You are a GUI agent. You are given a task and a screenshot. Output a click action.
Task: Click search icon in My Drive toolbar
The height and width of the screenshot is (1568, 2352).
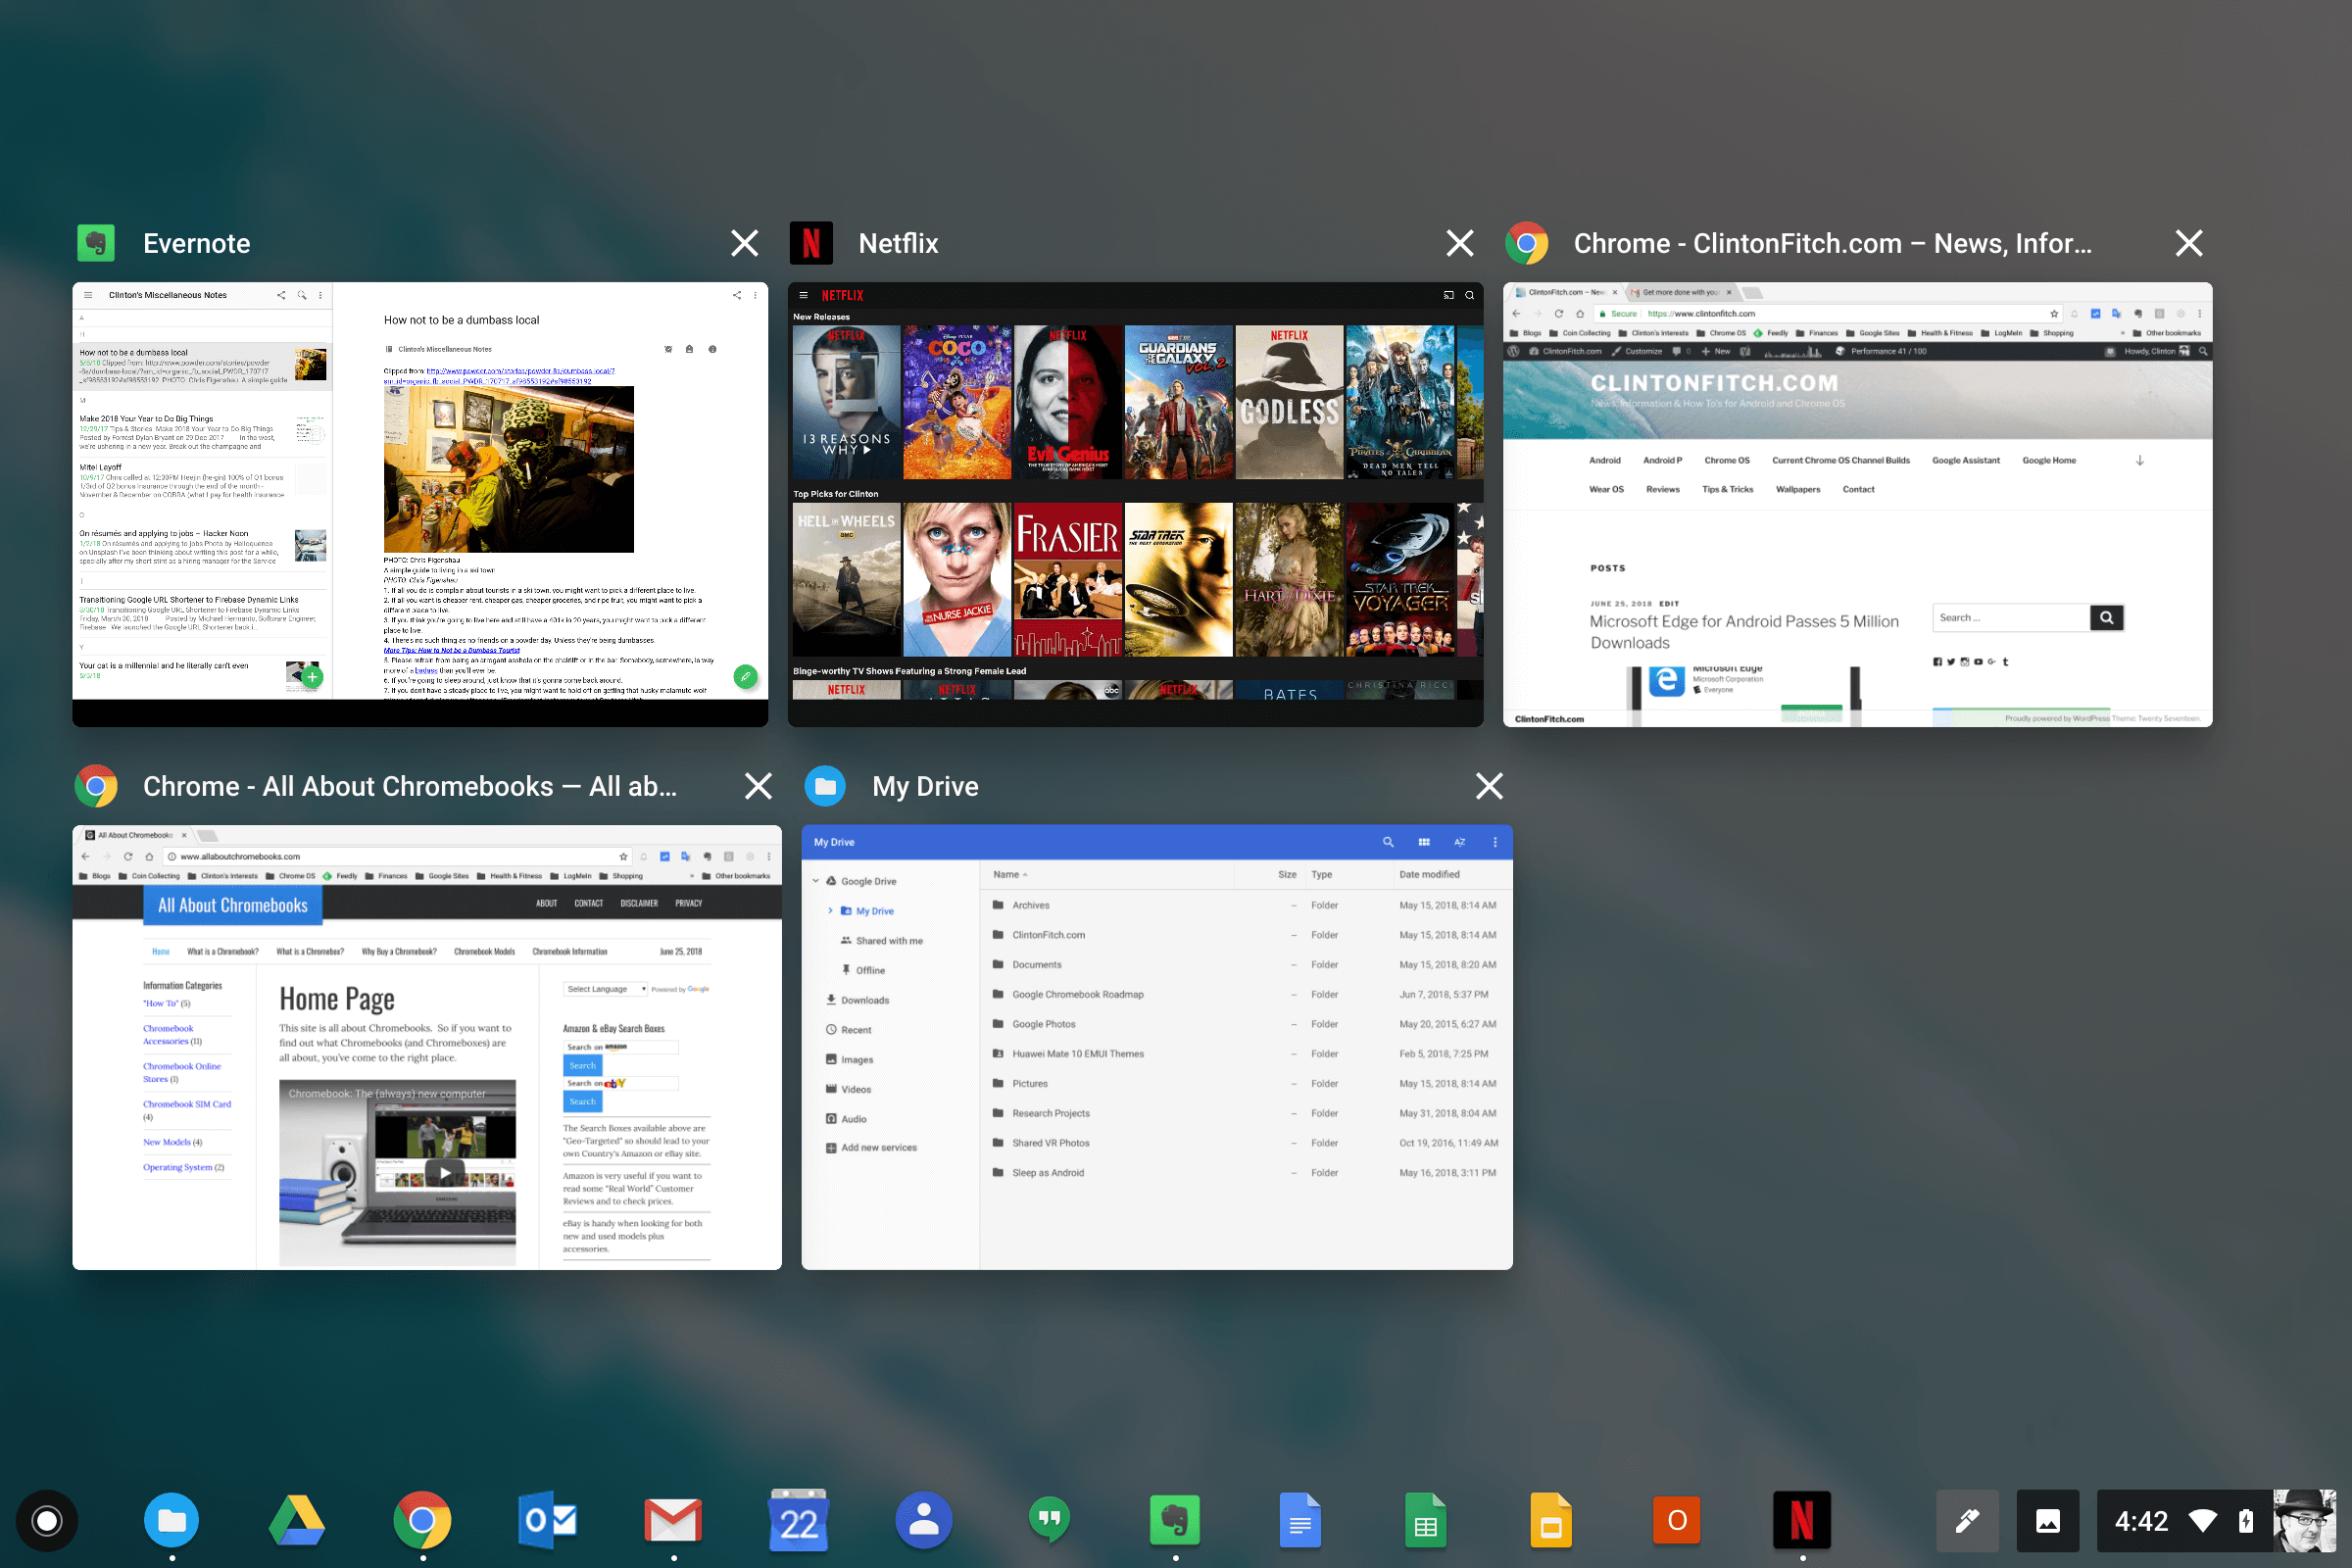pos(1388,842)
